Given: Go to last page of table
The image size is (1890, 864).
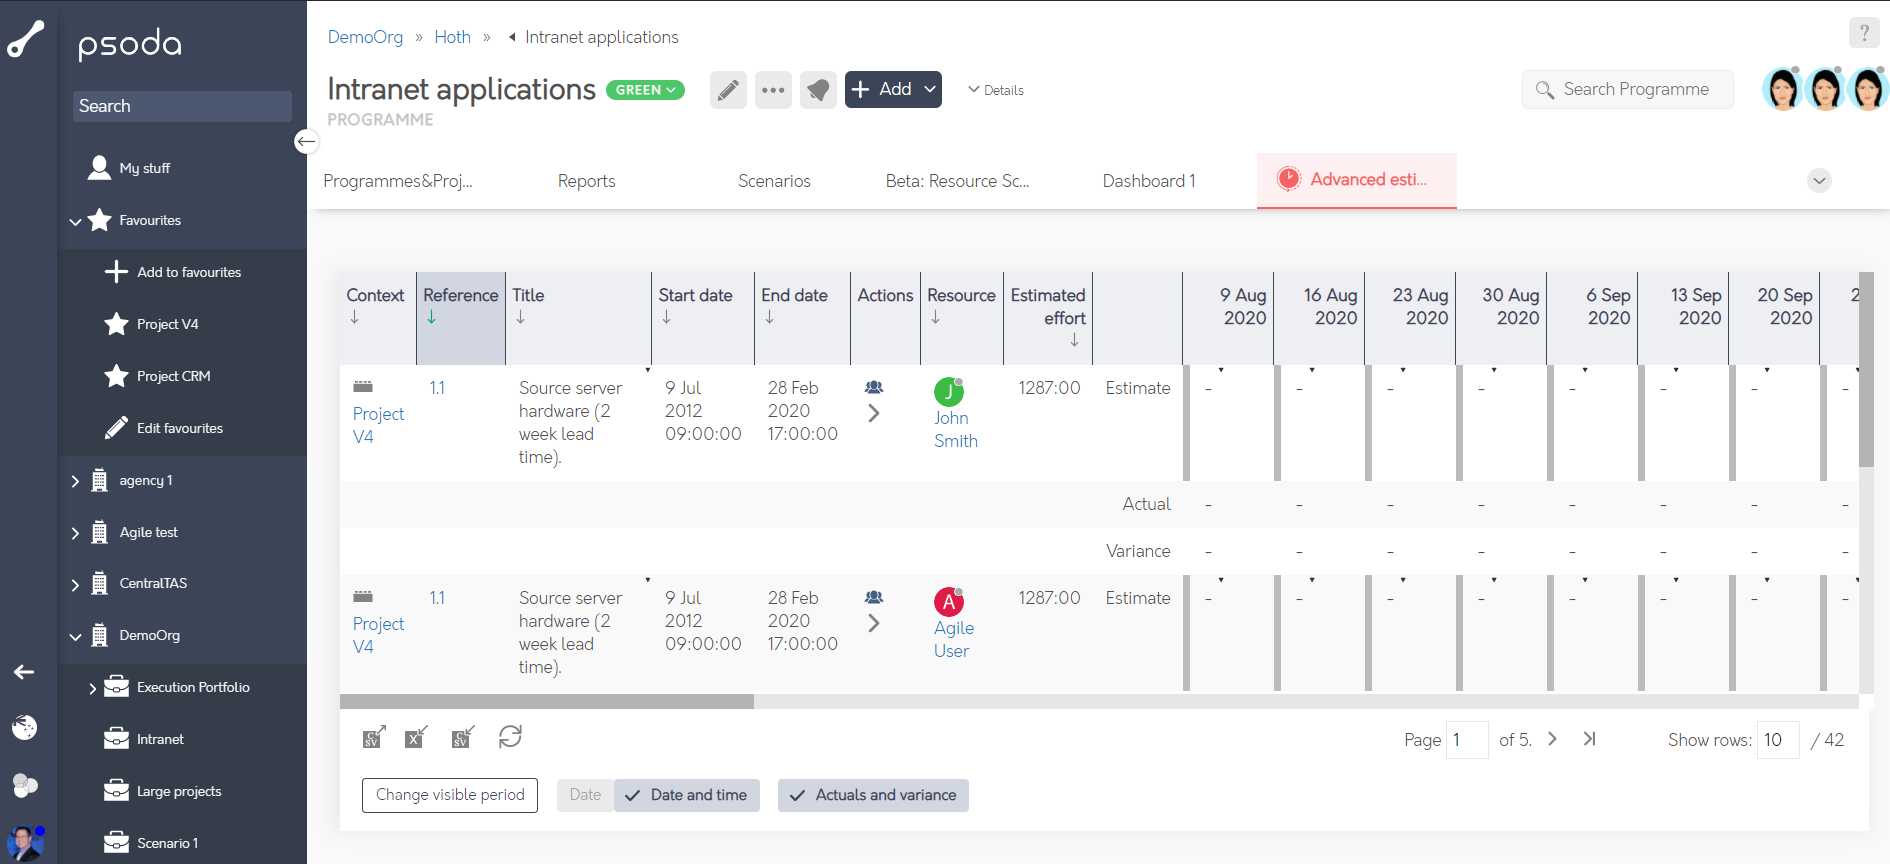Looking at the screenshot, I should [x=1589, y=739].
